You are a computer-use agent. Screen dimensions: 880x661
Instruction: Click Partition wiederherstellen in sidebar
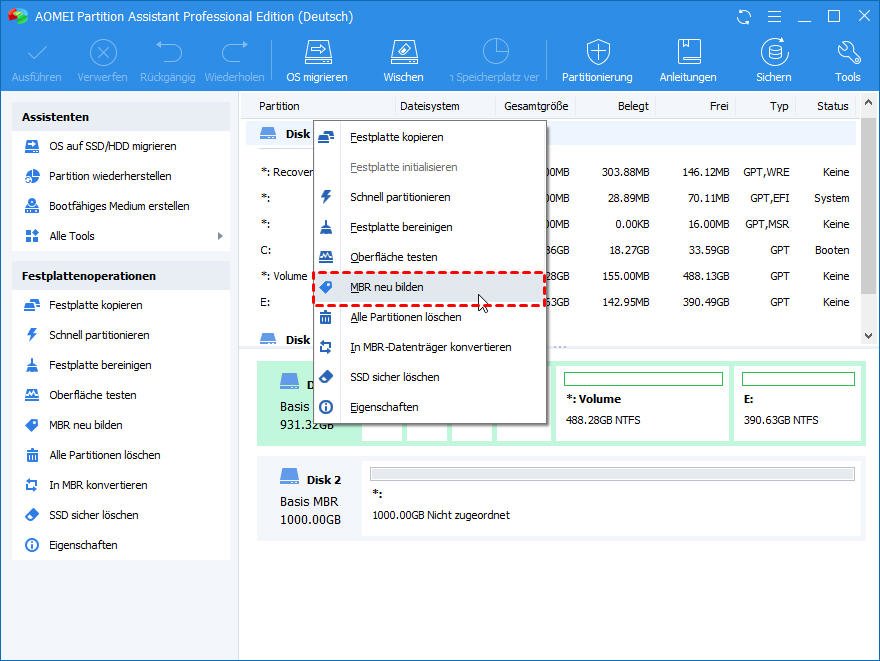click(110, 176)
